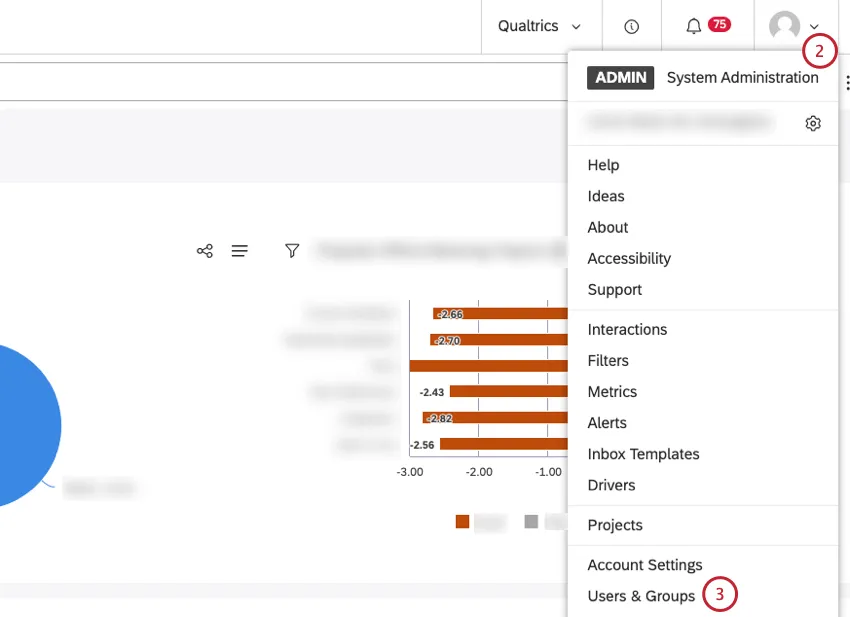The height and width of the screenshot is (617, 850).
Task: Expand the Qualtrics dropdown
Action: (540, 25)
